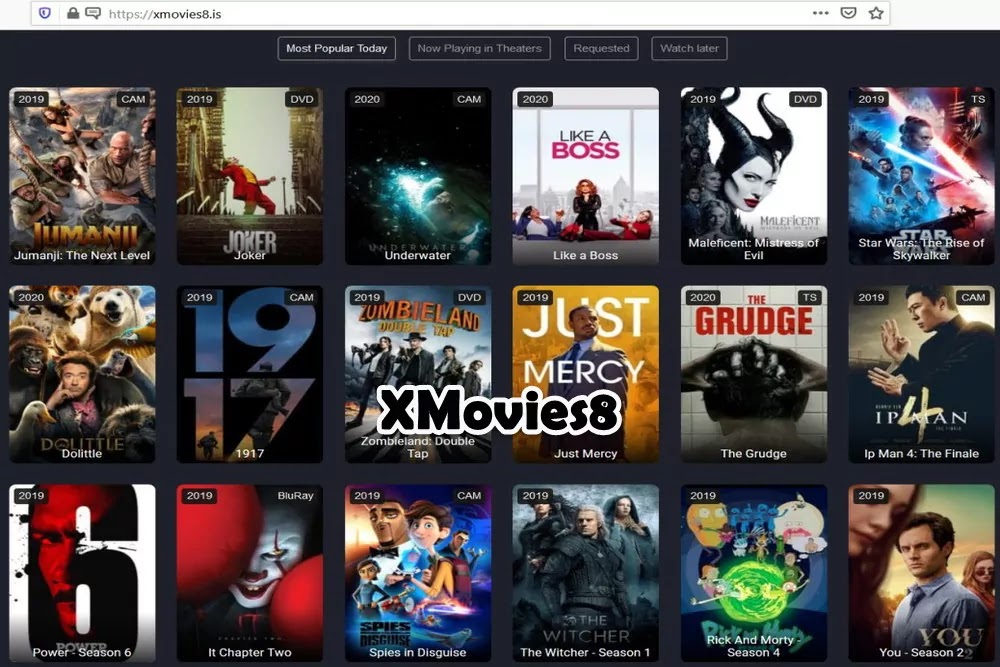Click the 2020 year badge on Dolittle
1000x667 pixels.
31,297
